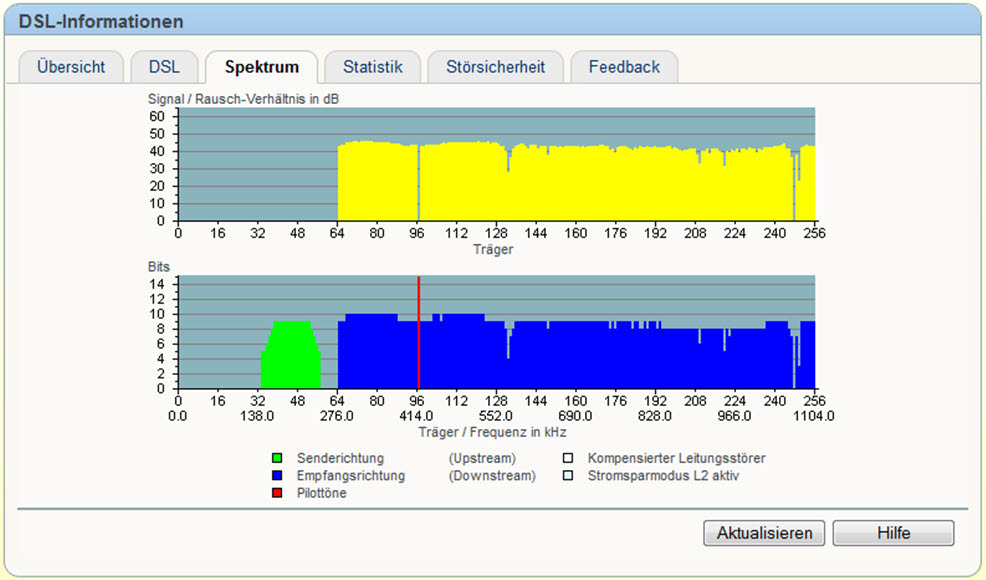Image resolution: width=986 pixels, height=580 pixels.
Task: Go to the Störsicherheit tab
Action: [496, 67]
